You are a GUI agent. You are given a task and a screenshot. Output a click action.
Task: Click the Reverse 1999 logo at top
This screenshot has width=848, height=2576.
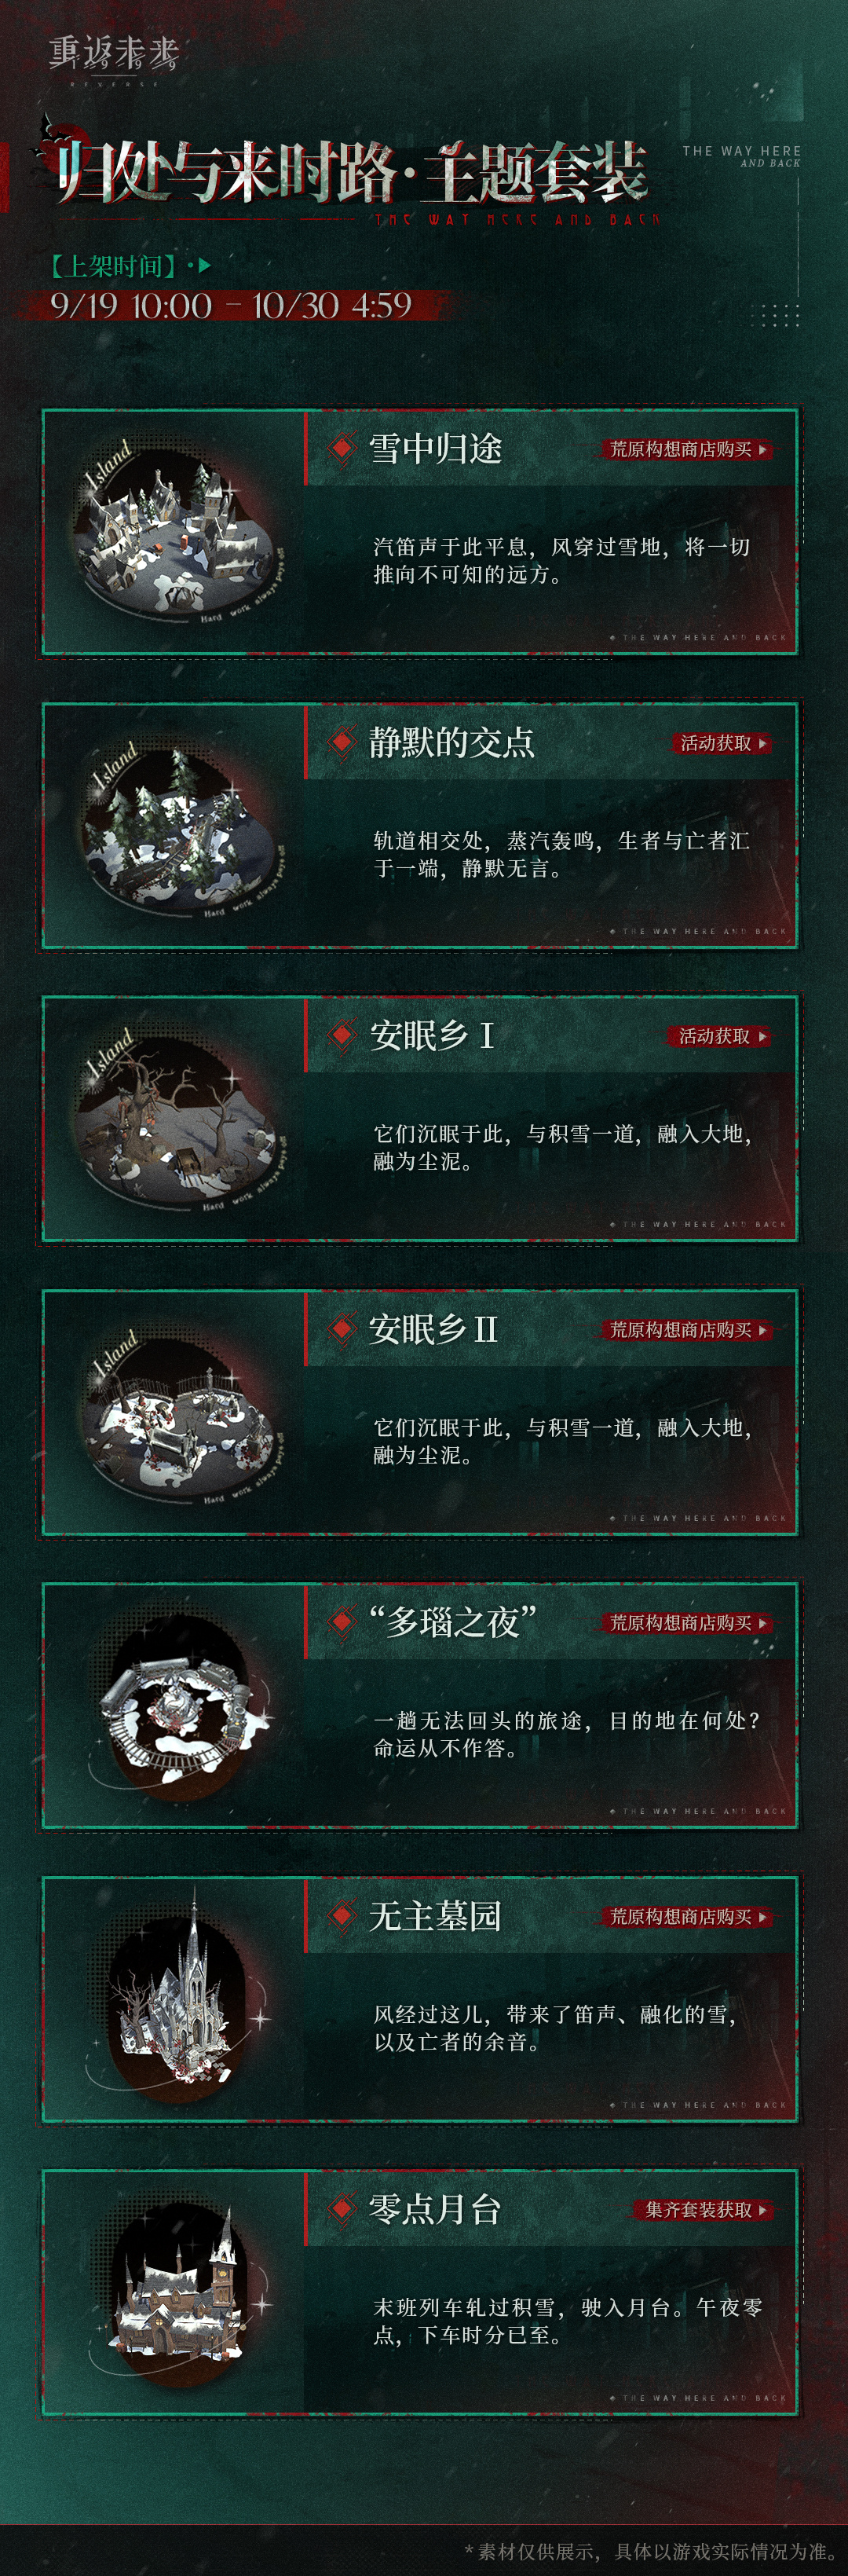click(x=113, y=59)
